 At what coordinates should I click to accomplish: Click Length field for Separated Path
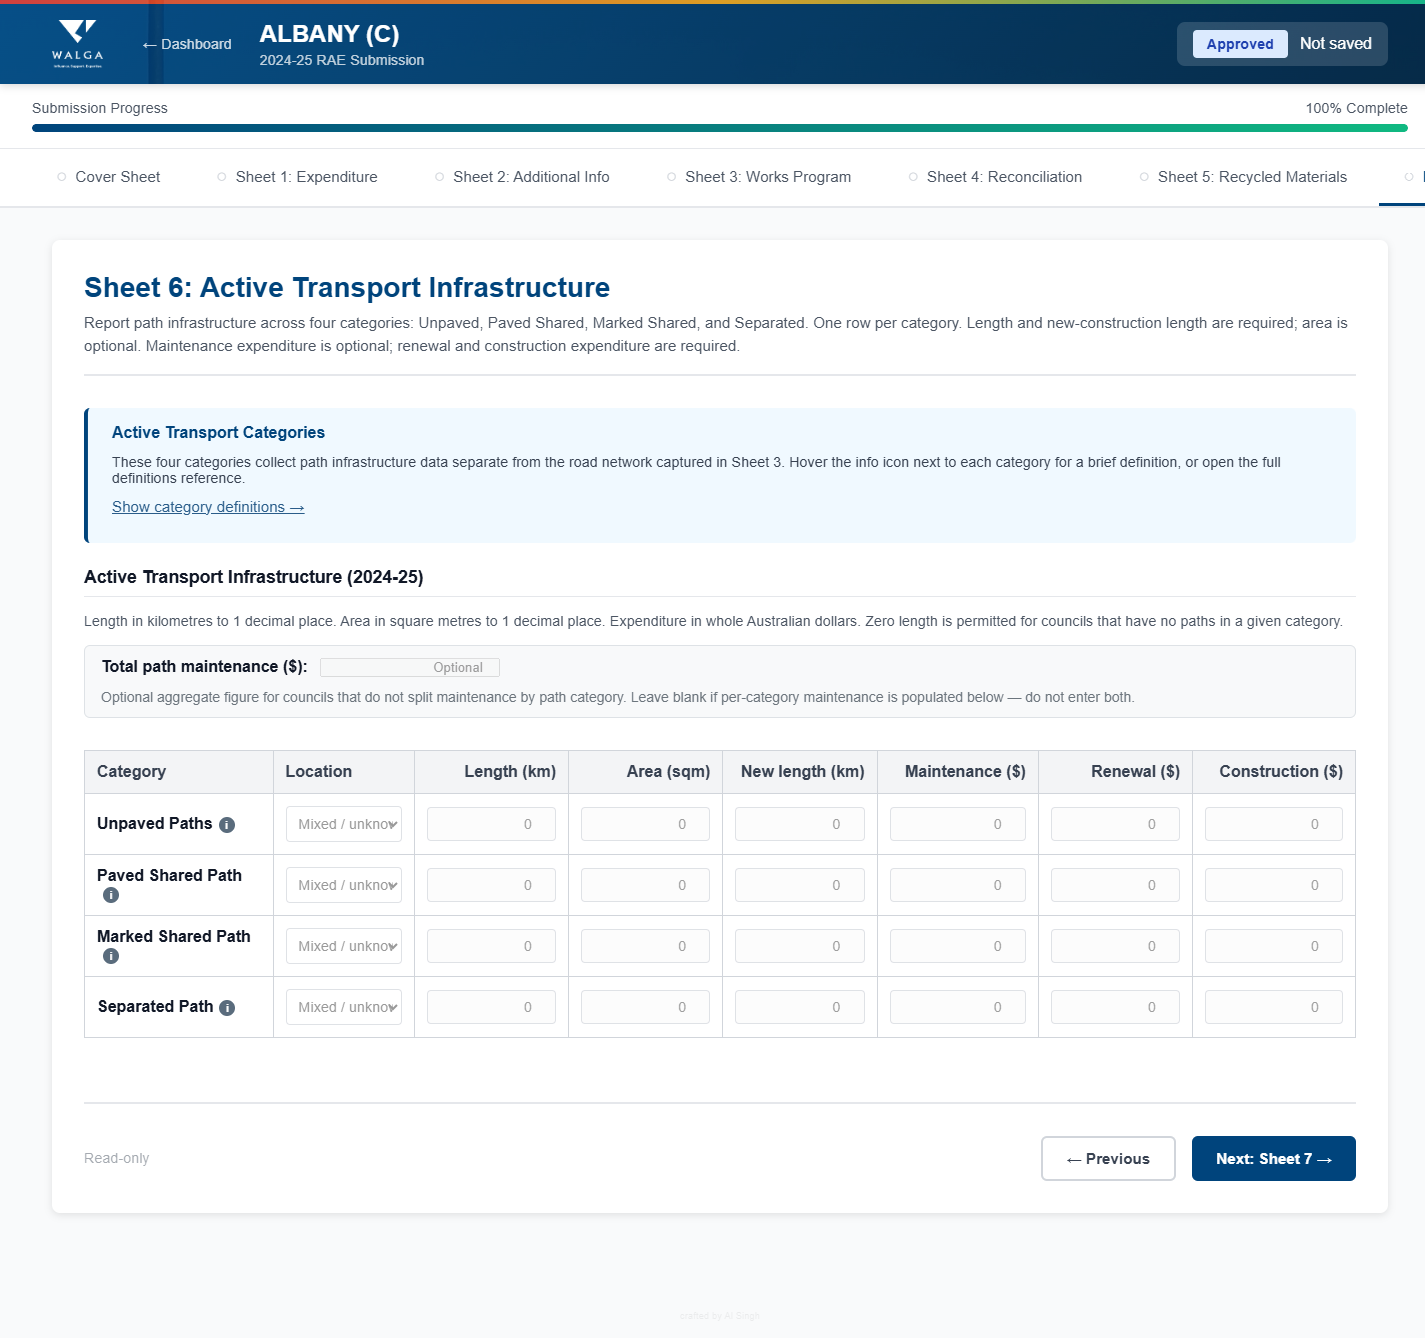click(491, 1007)
